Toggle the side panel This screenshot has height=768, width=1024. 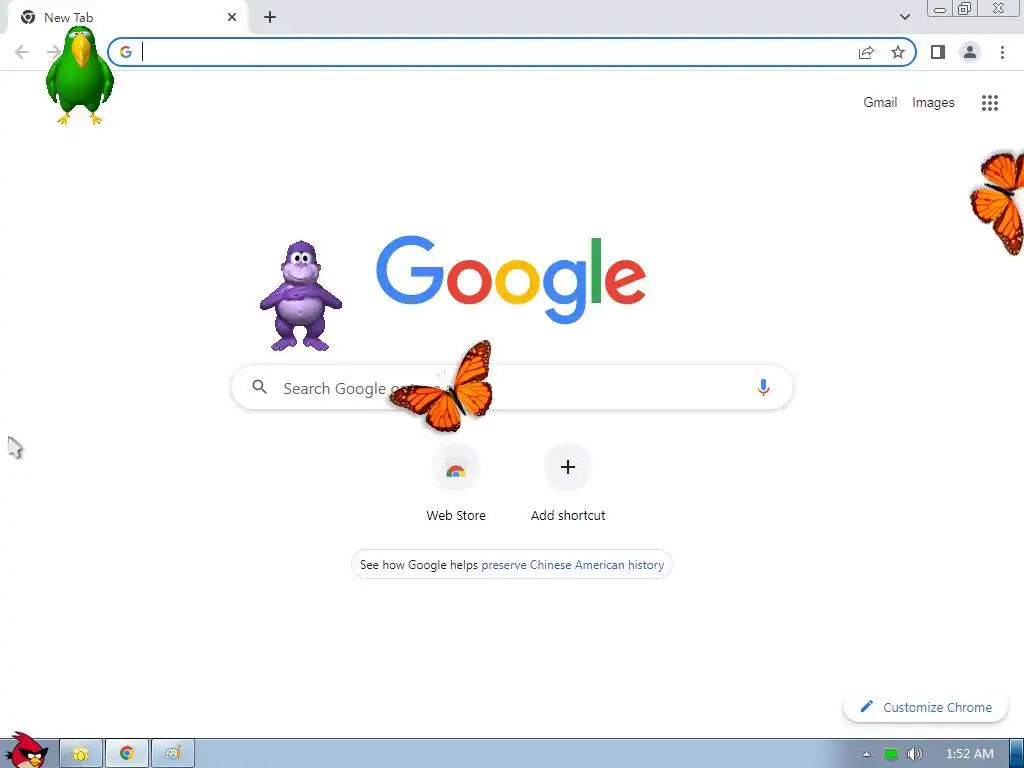(x=938, y=52)
